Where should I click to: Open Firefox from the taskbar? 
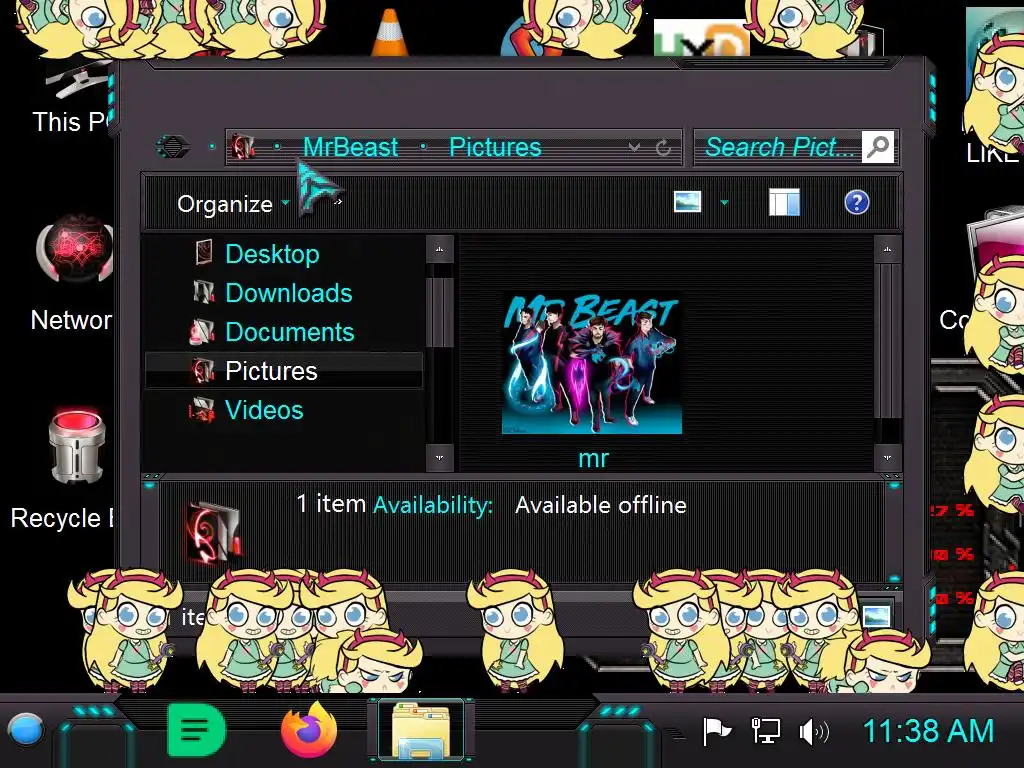click(x=309, y=729)
